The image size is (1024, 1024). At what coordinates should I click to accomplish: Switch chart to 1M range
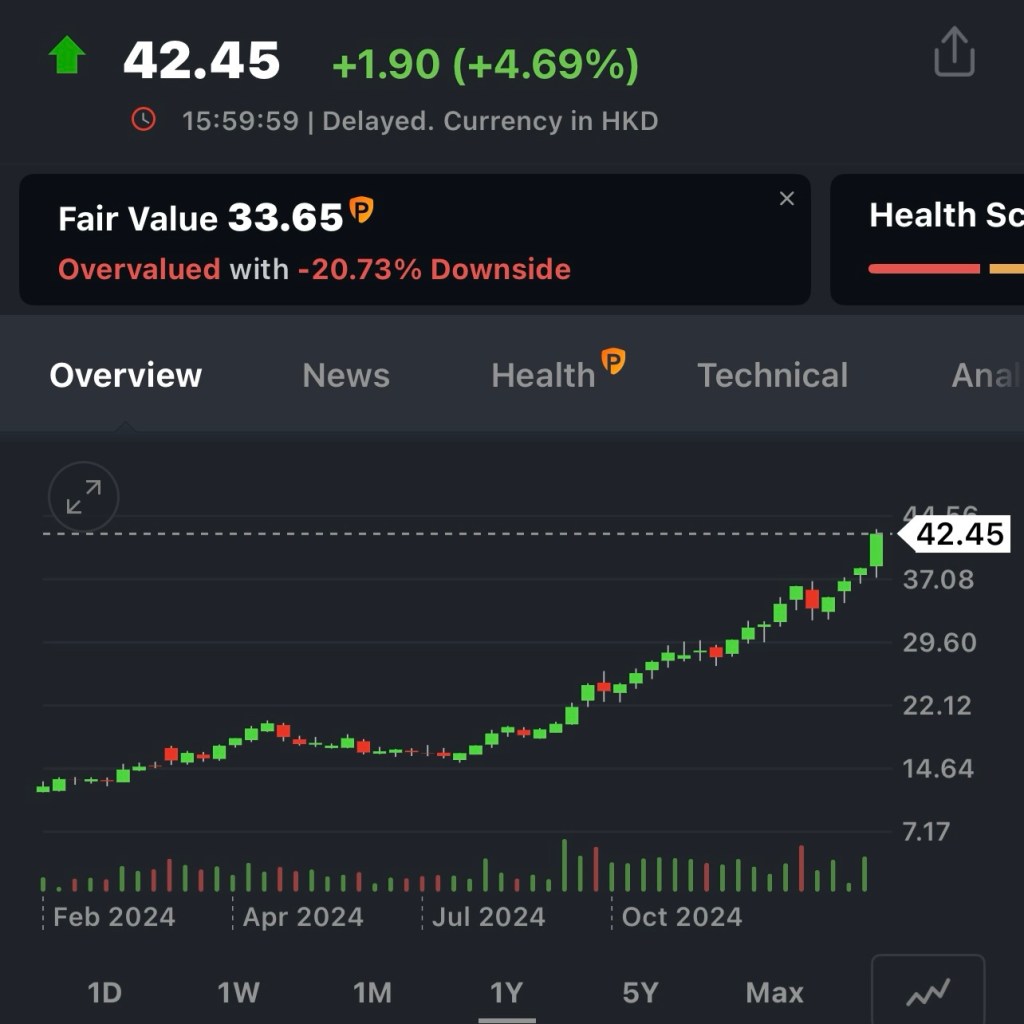[x=372, y=992]
